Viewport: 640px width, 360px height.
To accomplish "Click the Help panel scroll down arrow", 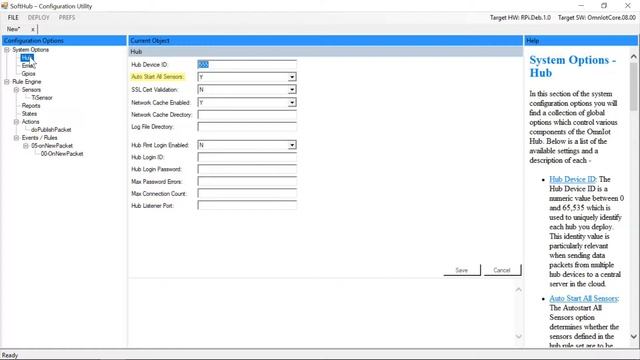I will 633,337.
